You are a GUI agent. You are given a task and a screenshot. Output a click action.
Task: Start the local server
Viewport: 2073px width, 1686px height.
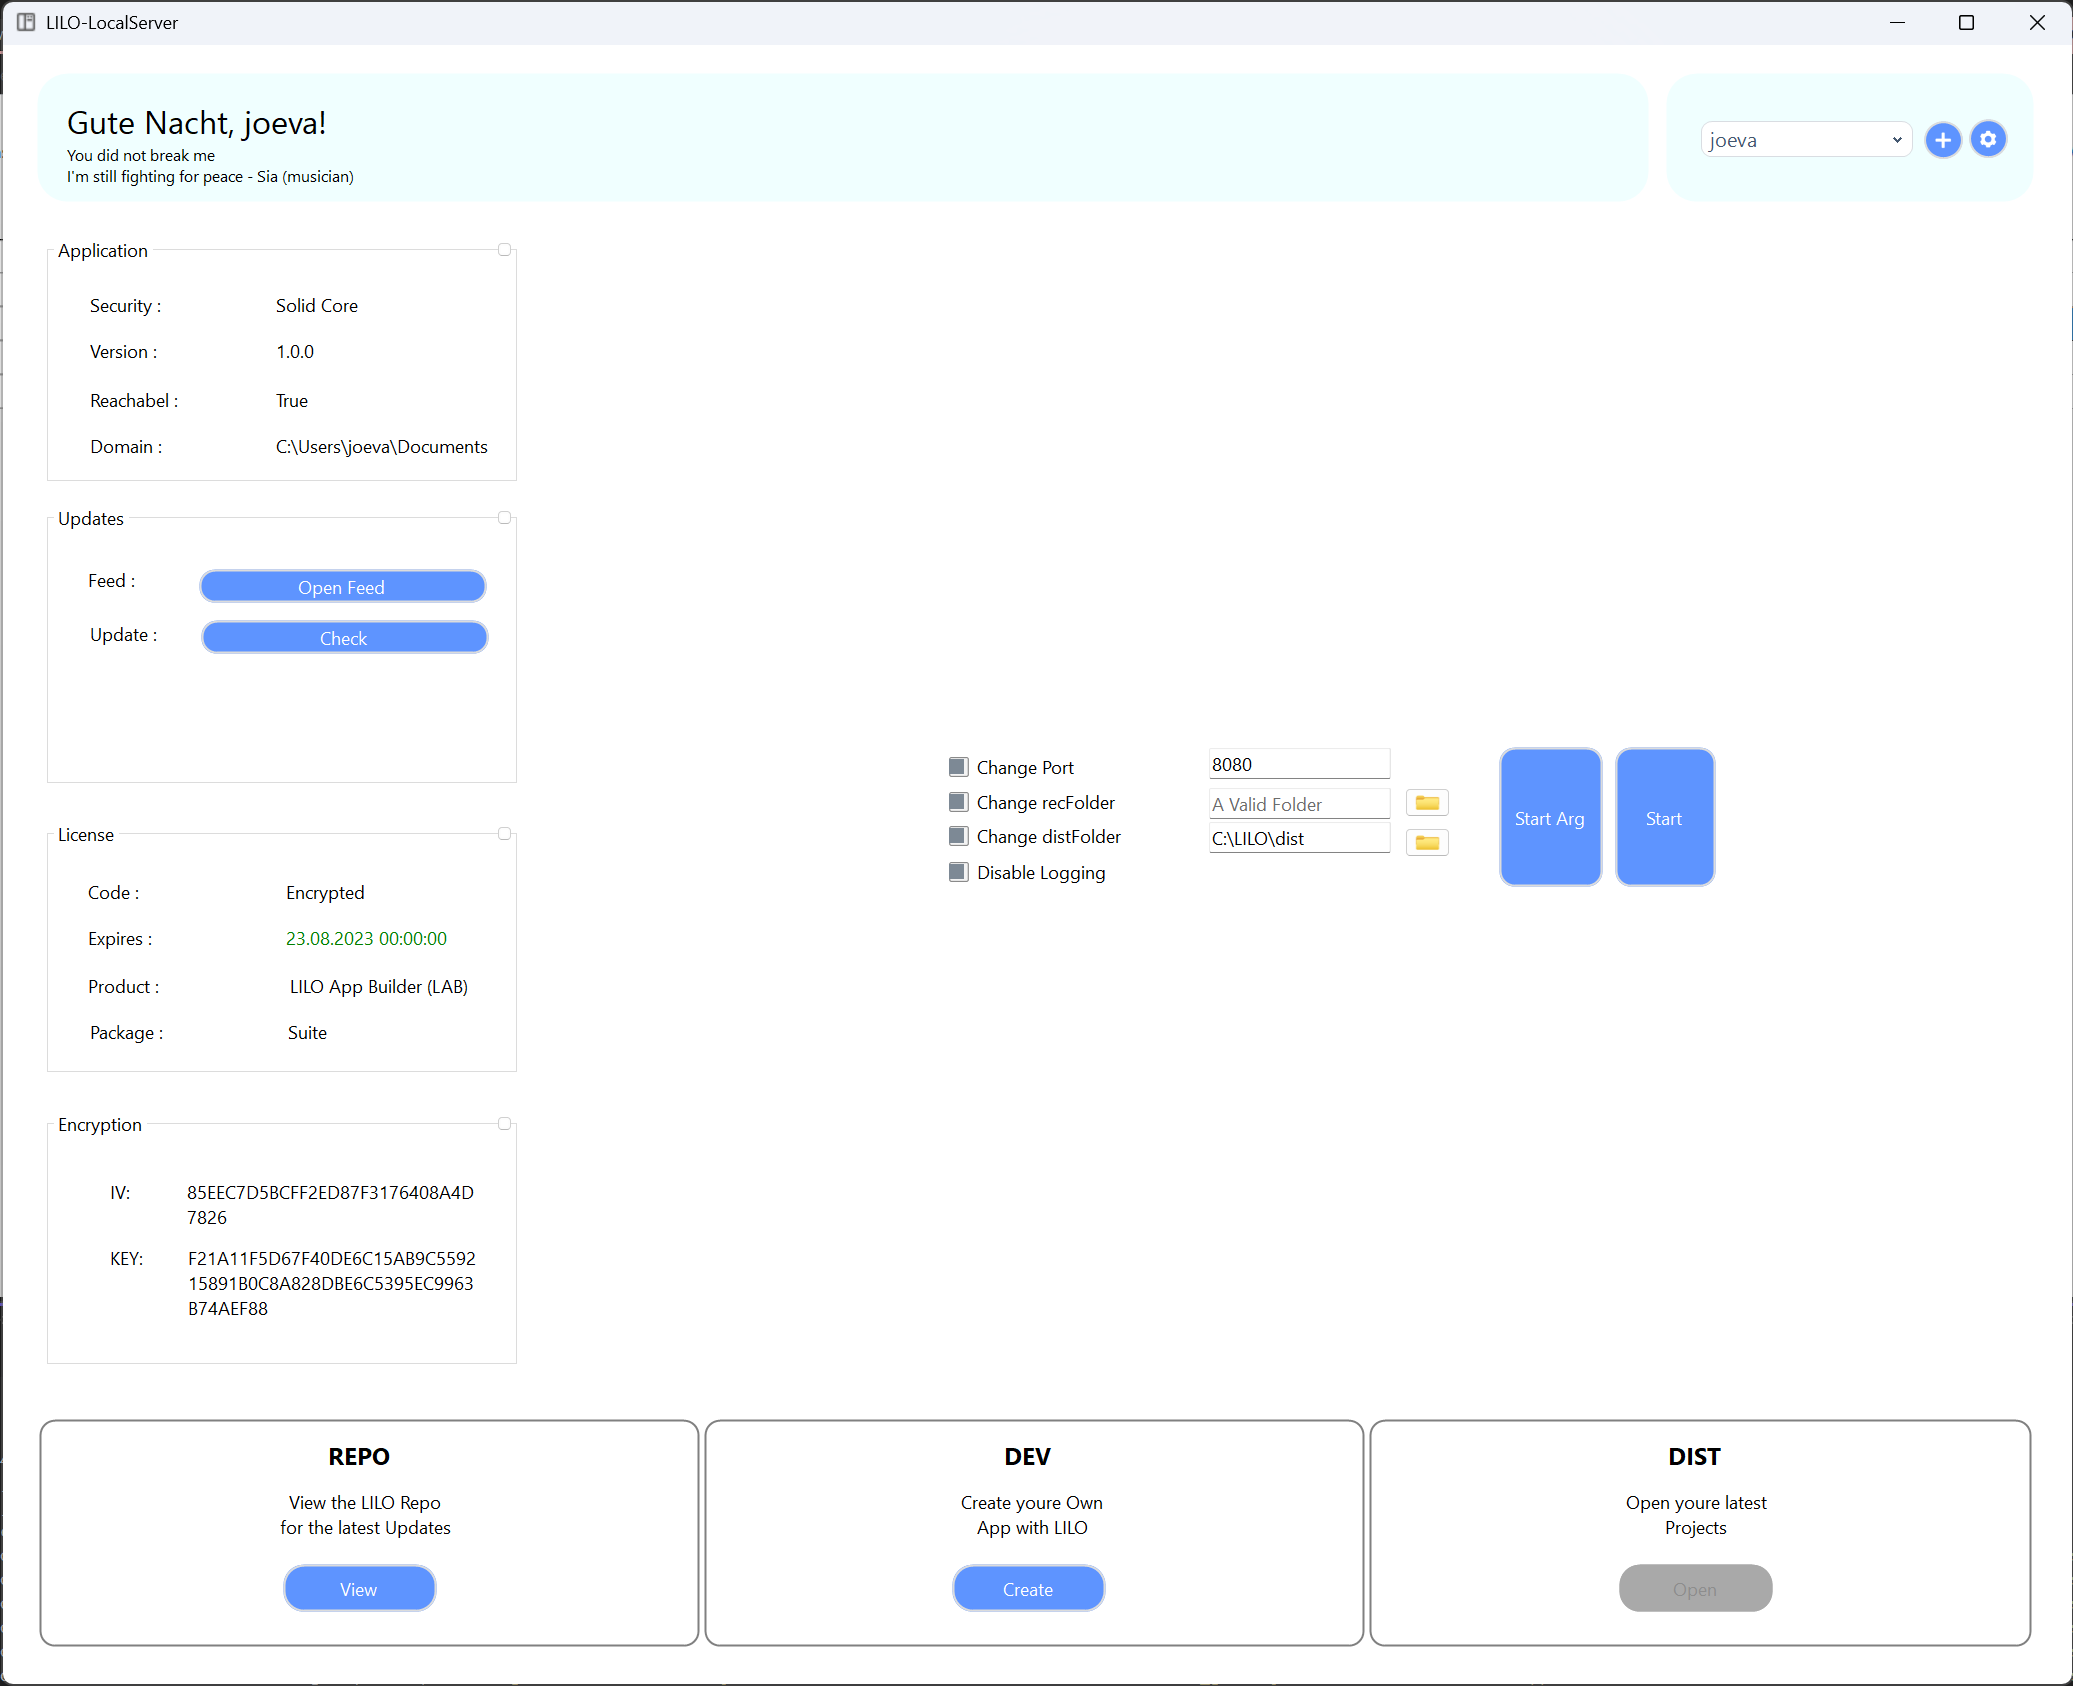[x=1664, y=817]
